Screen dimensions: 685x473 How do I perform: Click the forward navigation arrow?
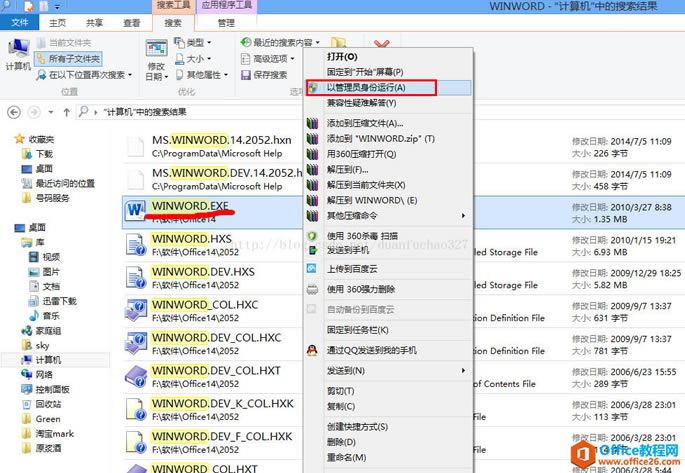pyautogui.click(x=34, y=112)
